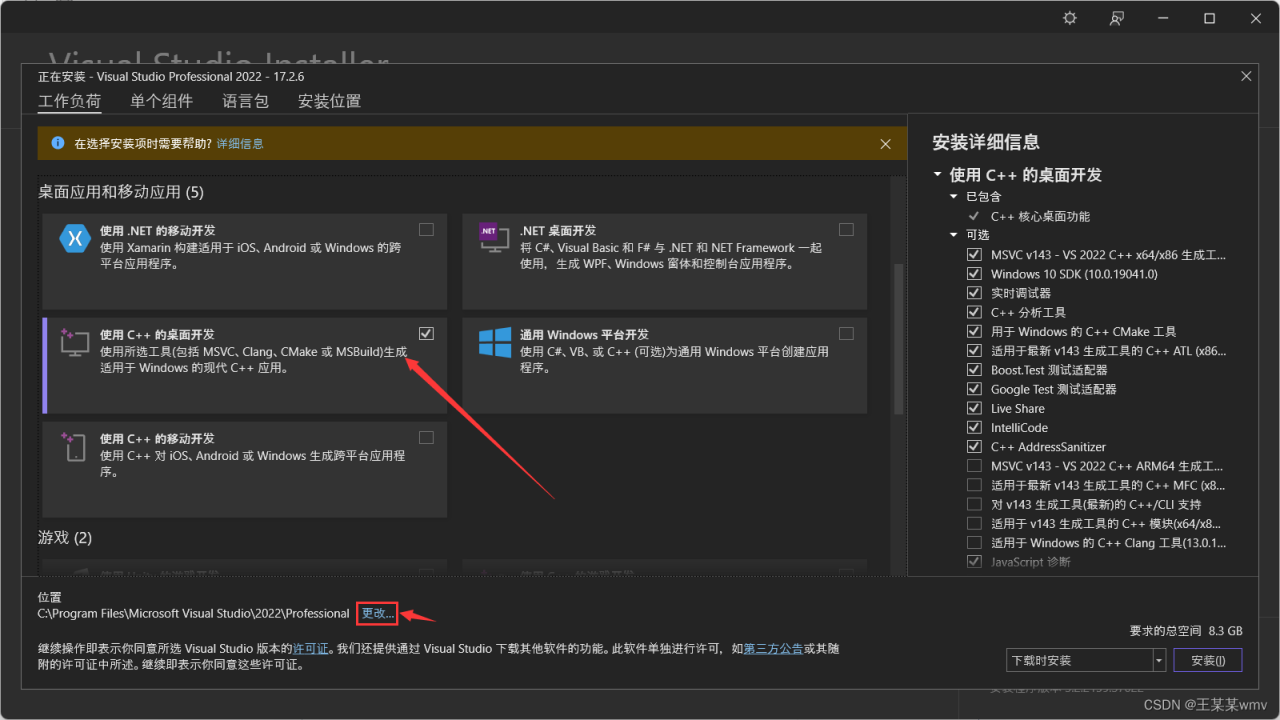Collapse the 可选 component group
Viewport: 1280px width, 720px height.
coord(953,235)
